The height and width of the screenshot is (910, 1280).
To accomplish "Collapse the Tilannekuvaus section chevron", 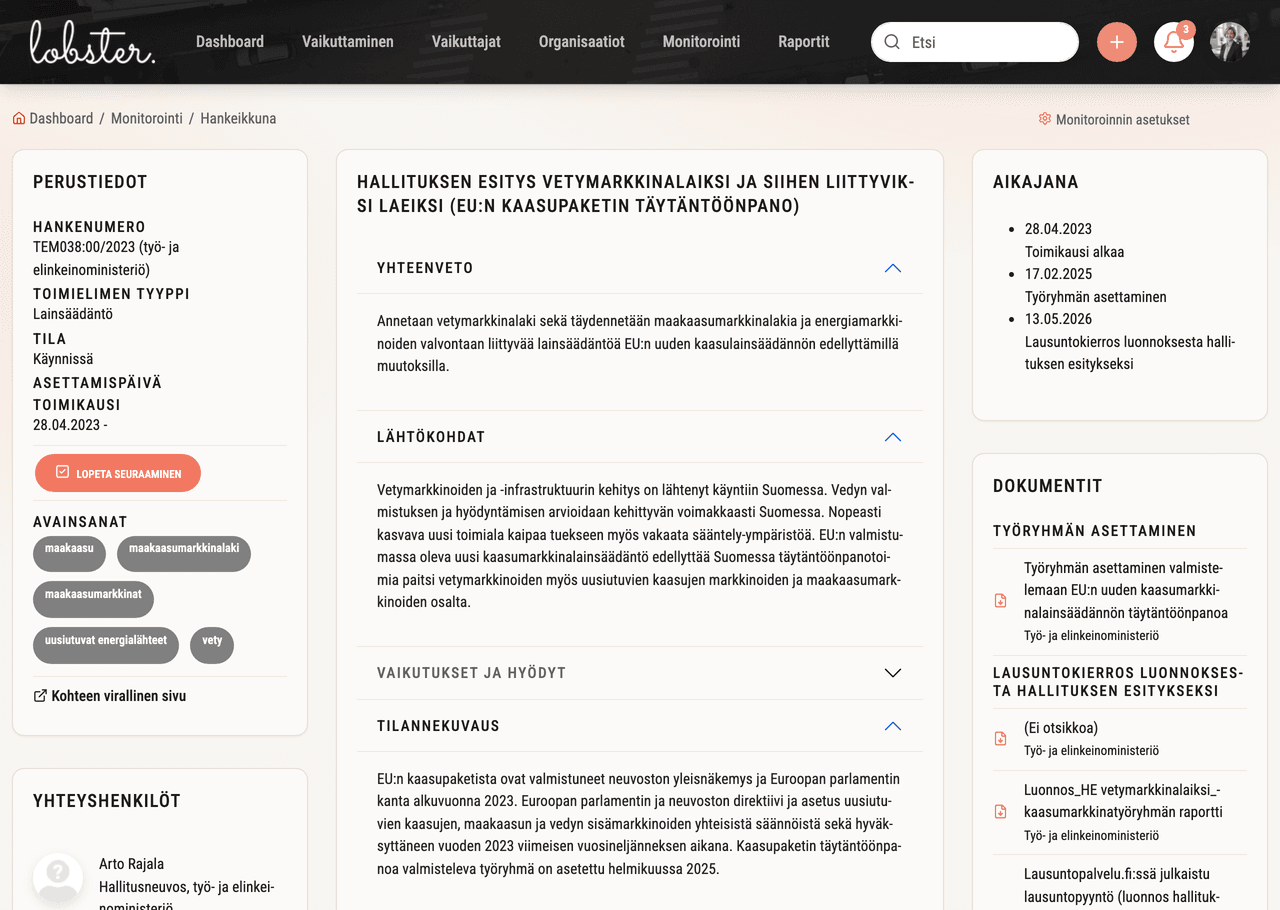I will [x=893, y=726].
